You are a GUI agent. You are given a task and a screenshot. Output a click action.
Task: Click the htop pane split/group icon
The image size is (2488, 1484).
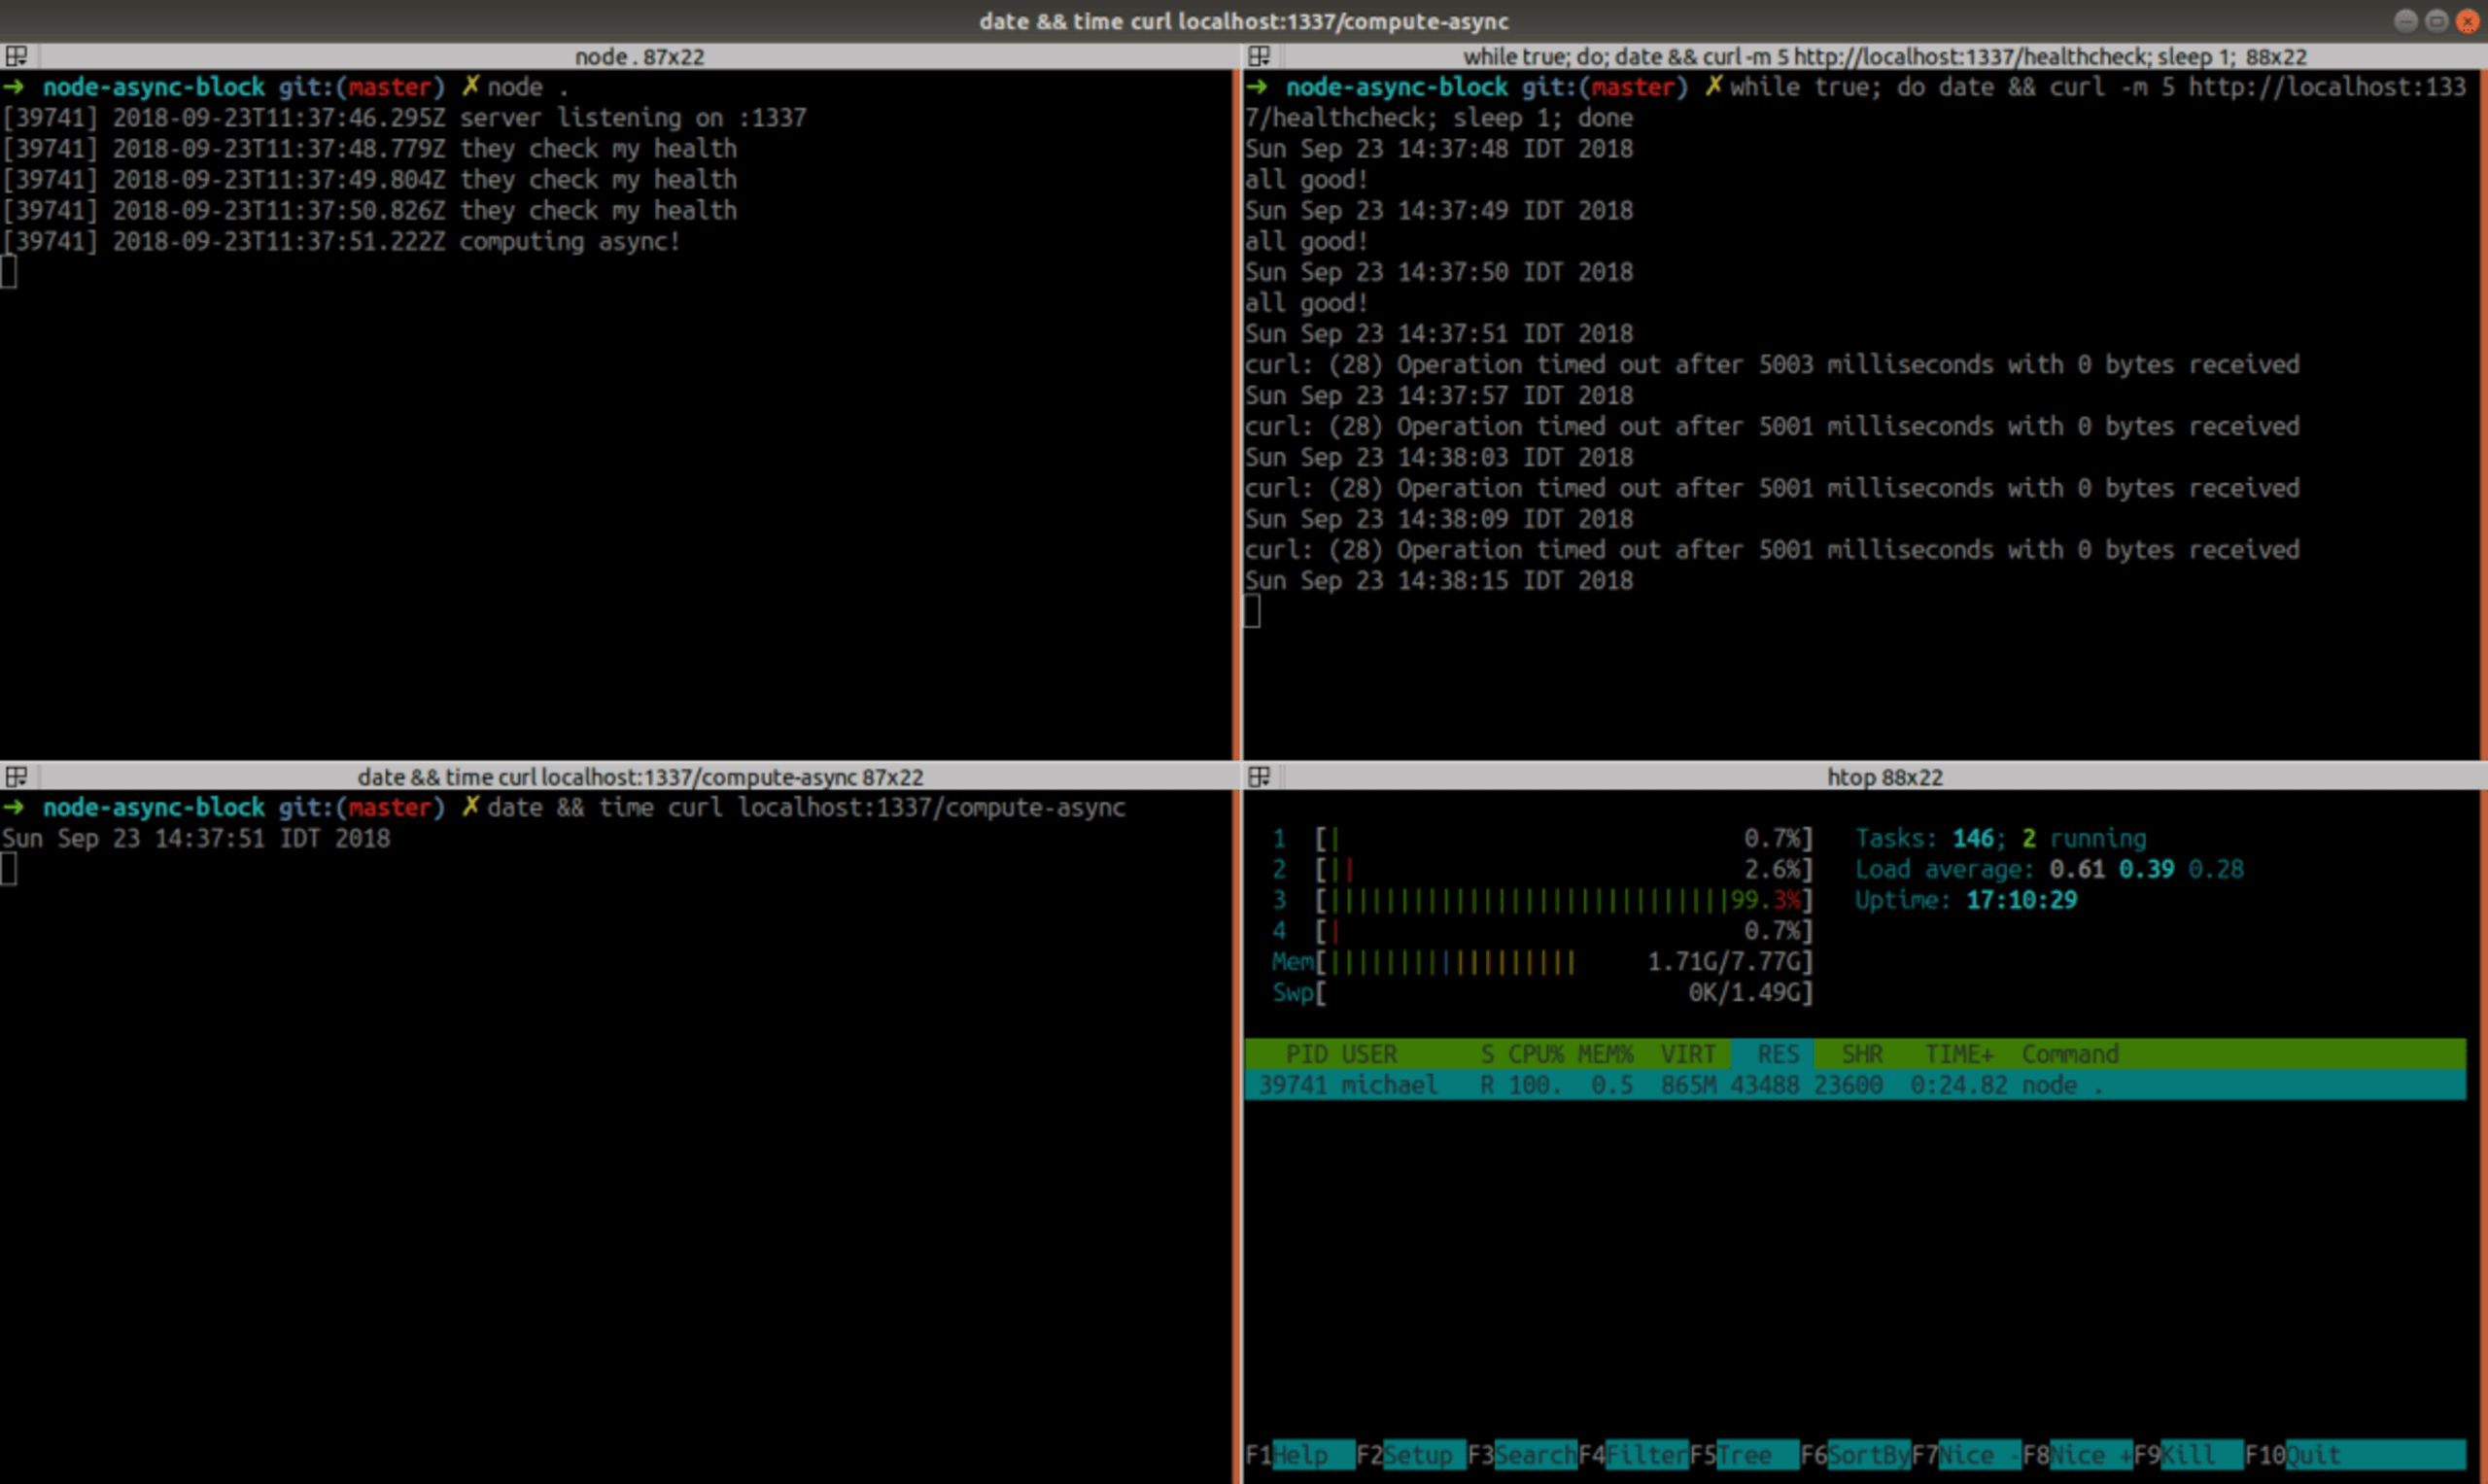point(1259,777)
